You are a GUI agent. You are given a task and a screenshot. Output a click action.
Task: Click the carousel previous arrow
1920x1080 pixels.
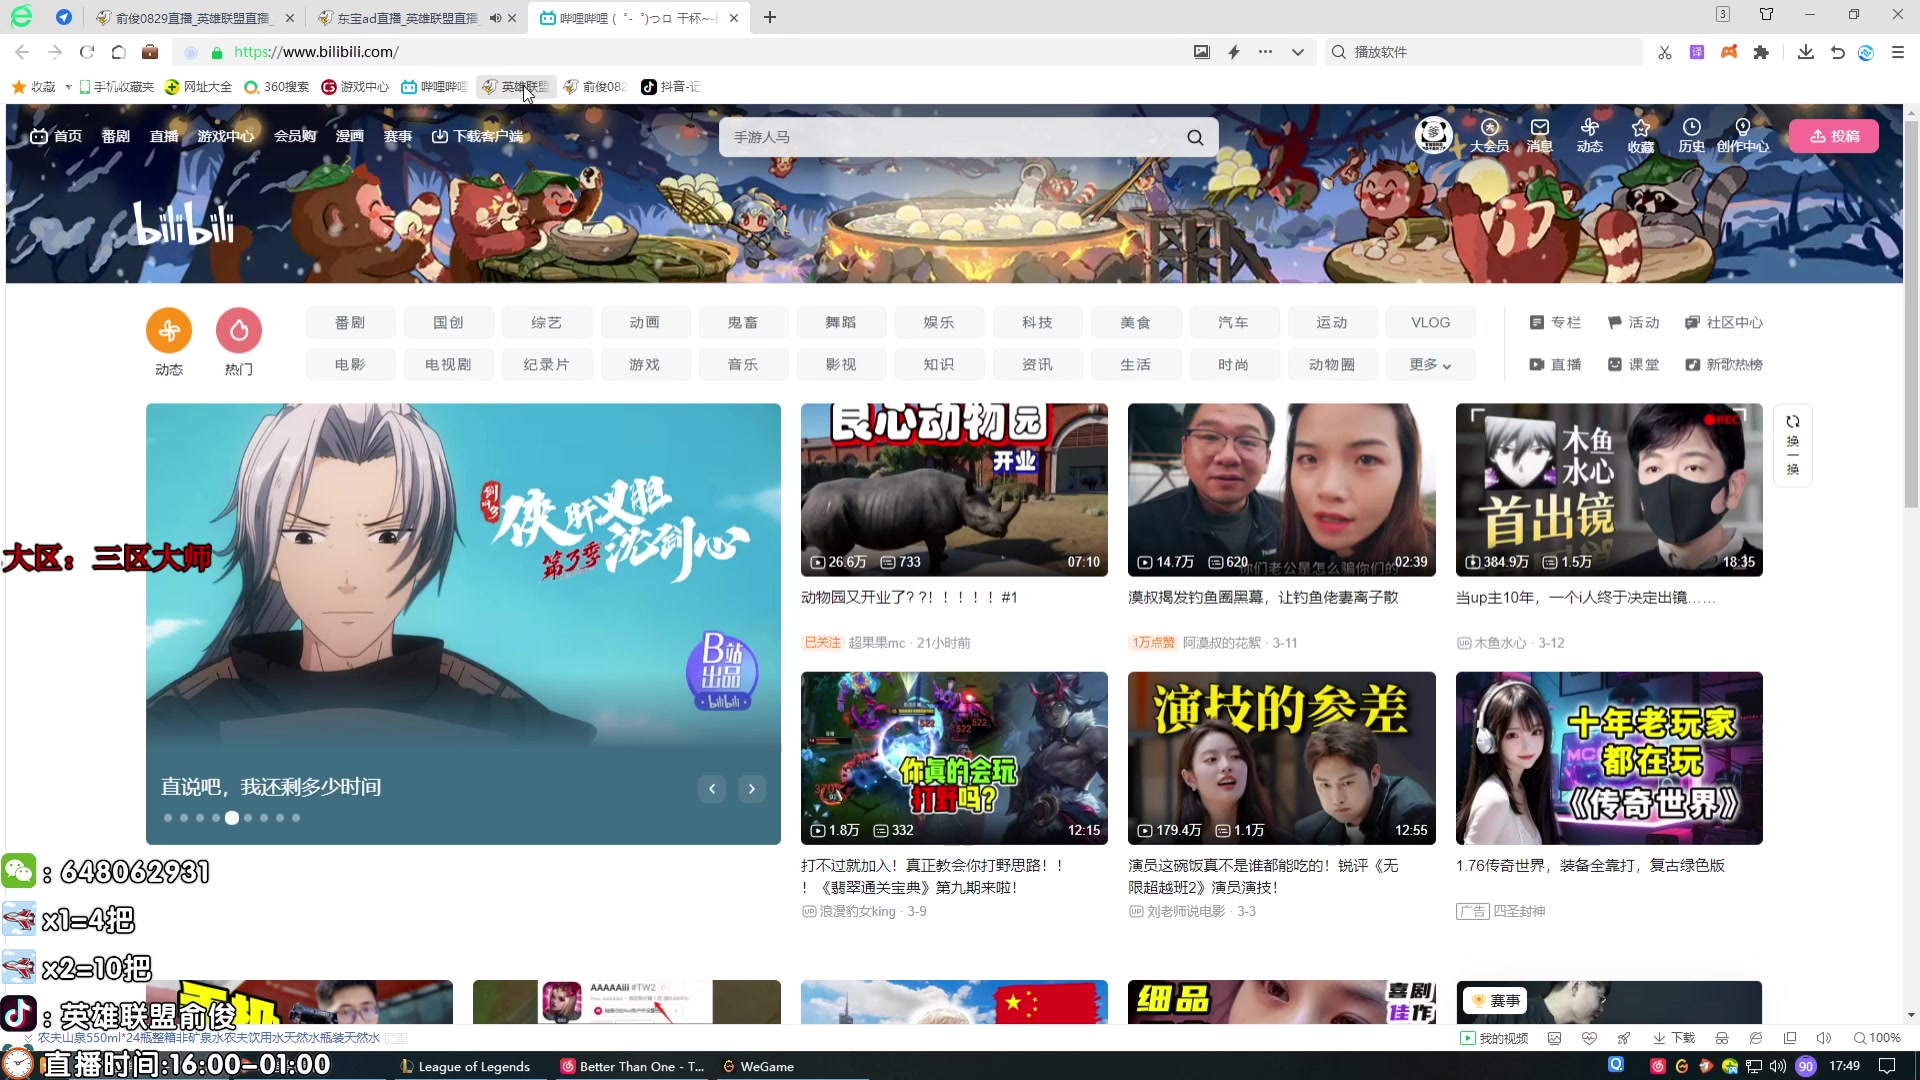pos(712,789)
